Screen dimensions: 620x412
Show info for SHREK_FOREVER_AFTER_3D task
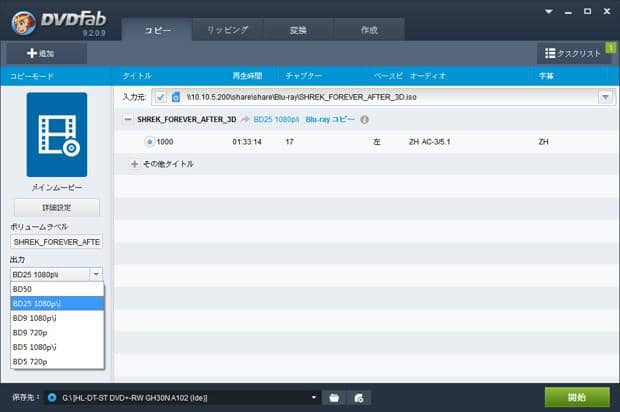click(365, 119)
